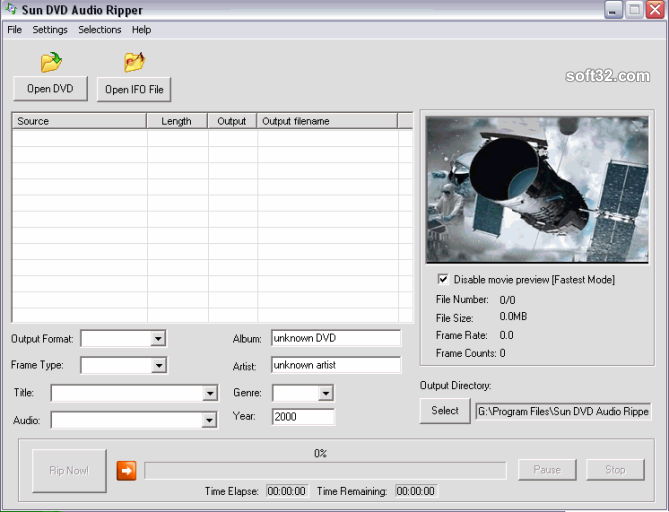Expand the Audio dropdown

point(209,421)
